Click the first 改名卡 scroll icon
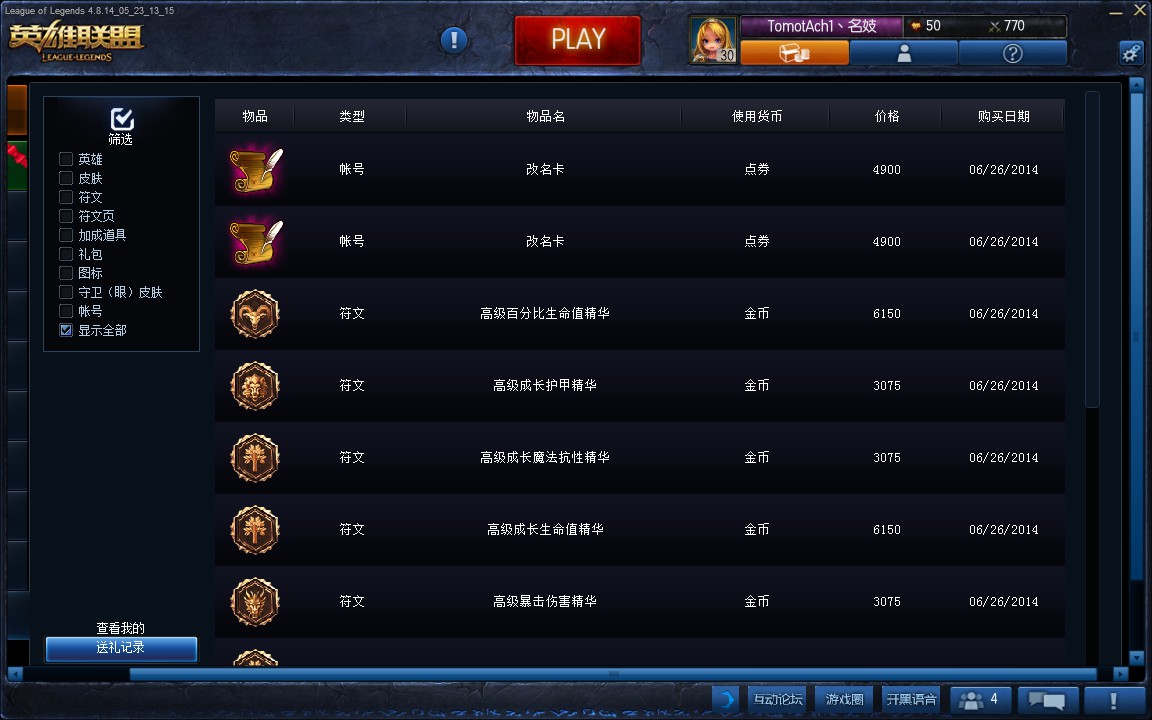This screenshot has width=1152, height=720. [255, 170]
